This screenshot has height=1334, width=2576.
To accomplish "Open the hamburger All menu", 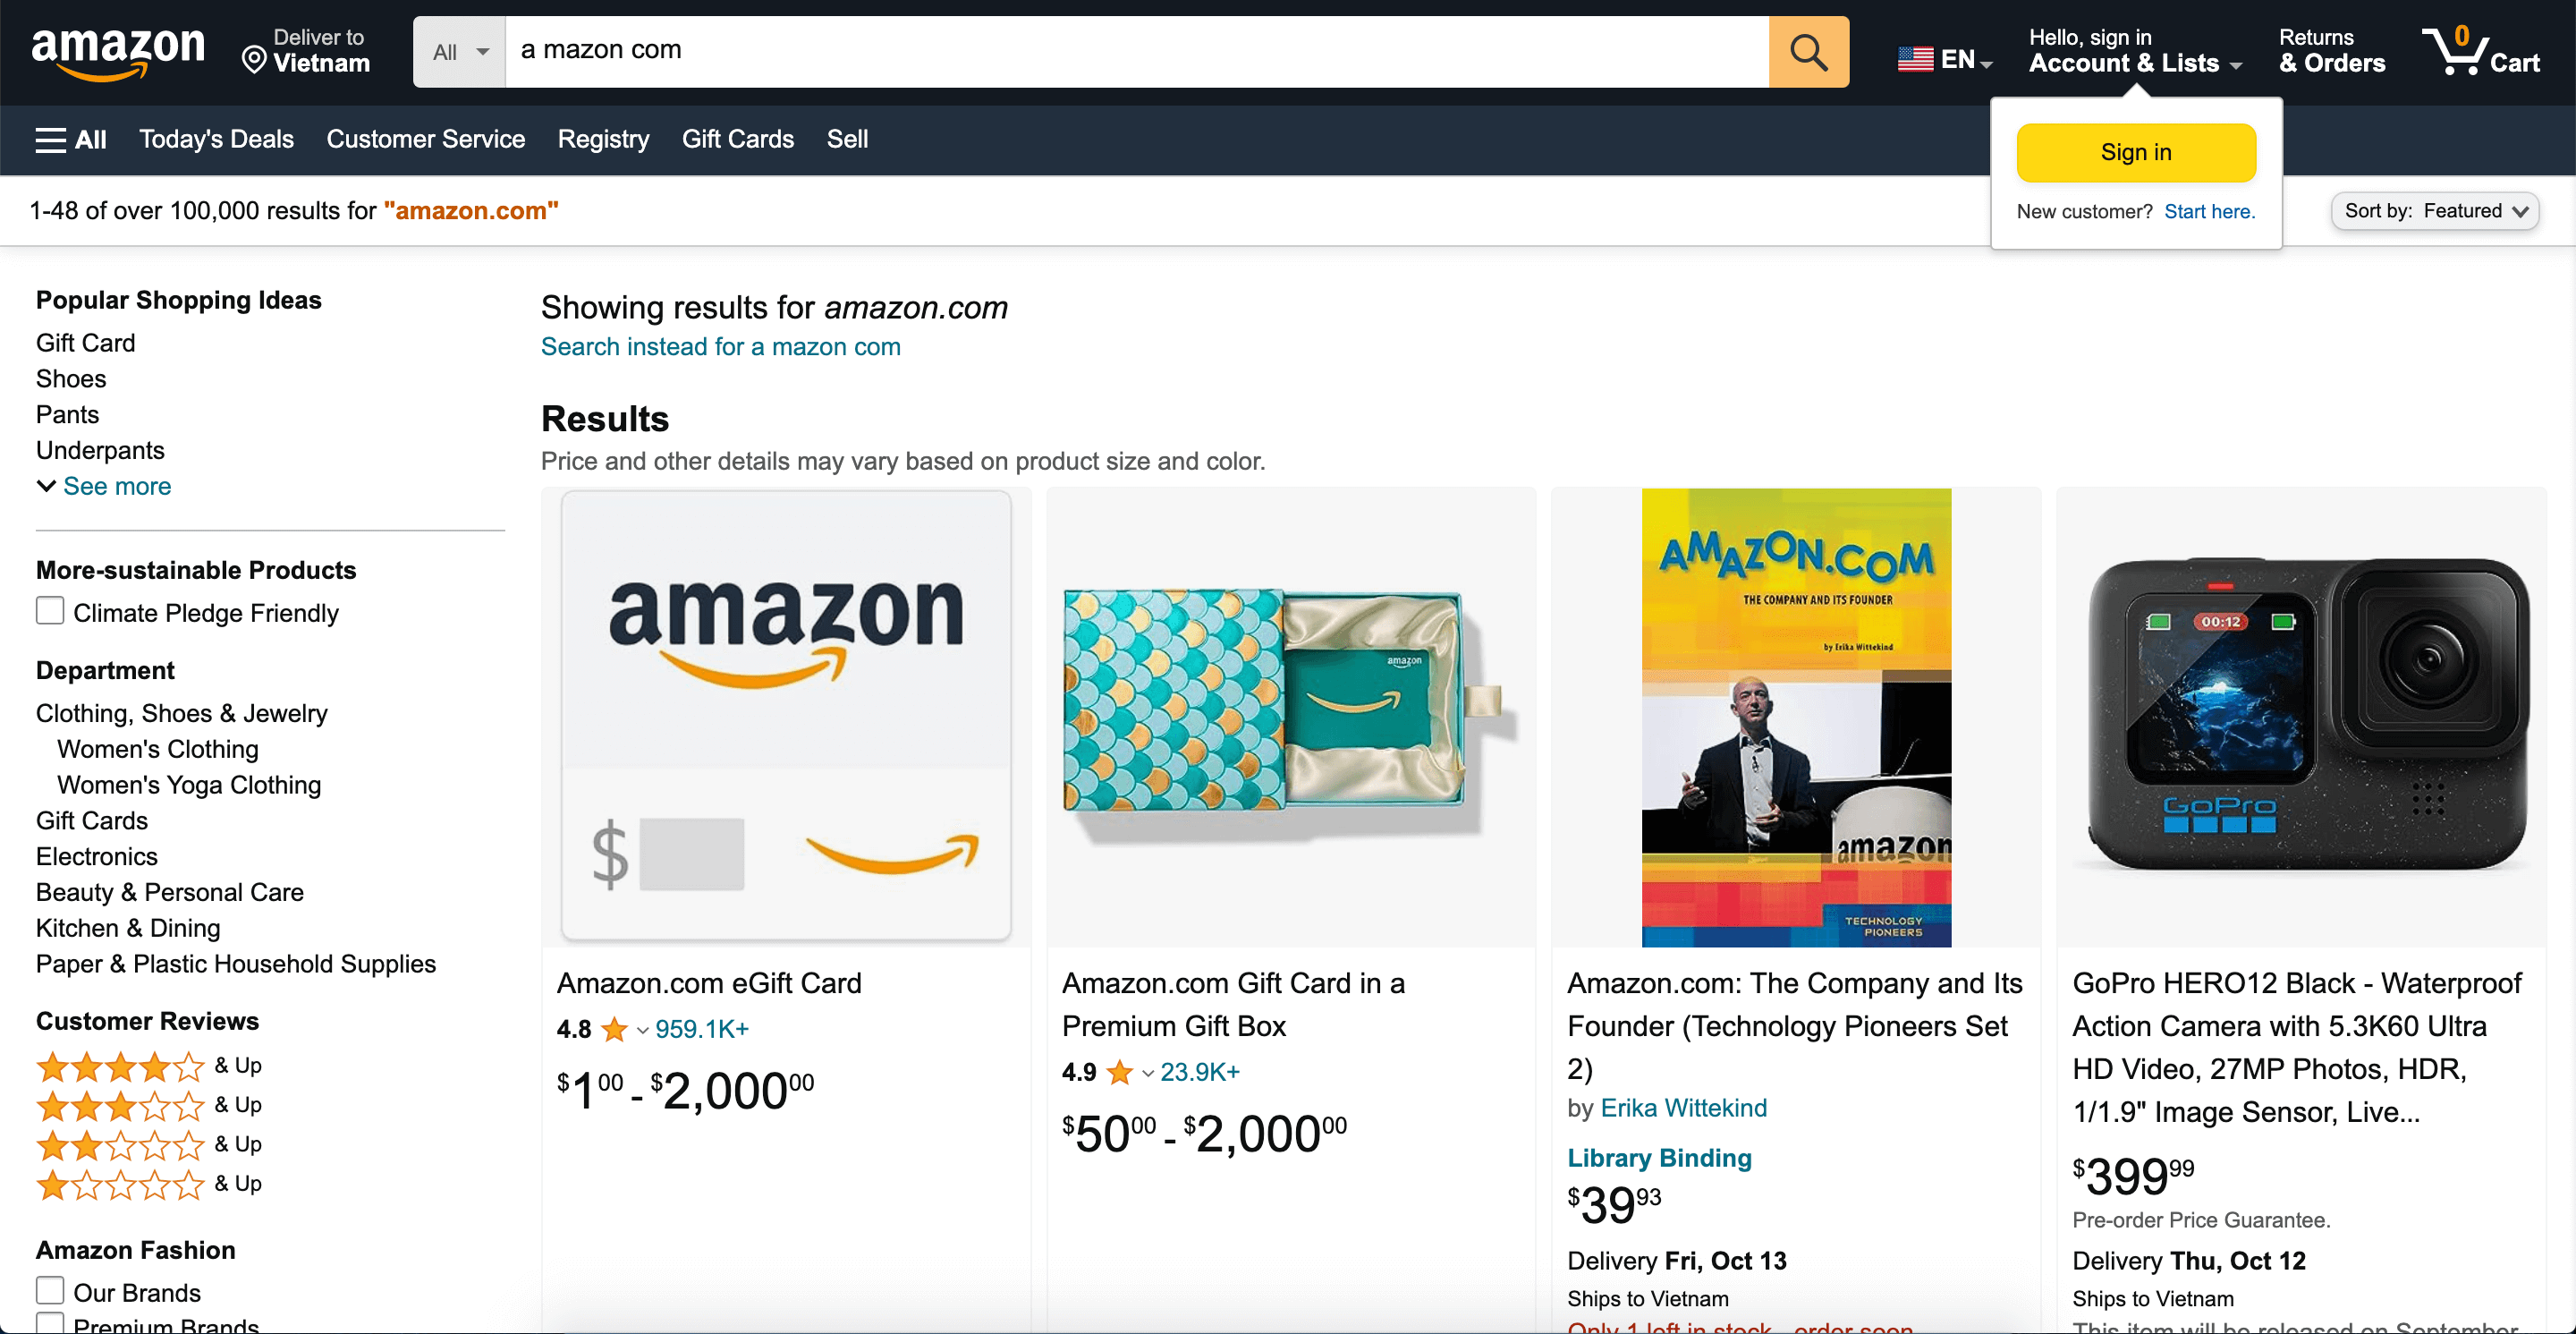I will click(70, 140).
